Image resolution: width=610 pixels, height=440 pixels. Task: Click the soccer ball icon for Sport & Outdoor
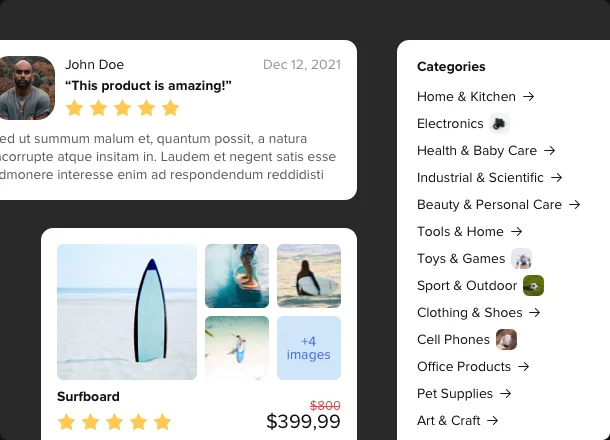coord(533,286)
